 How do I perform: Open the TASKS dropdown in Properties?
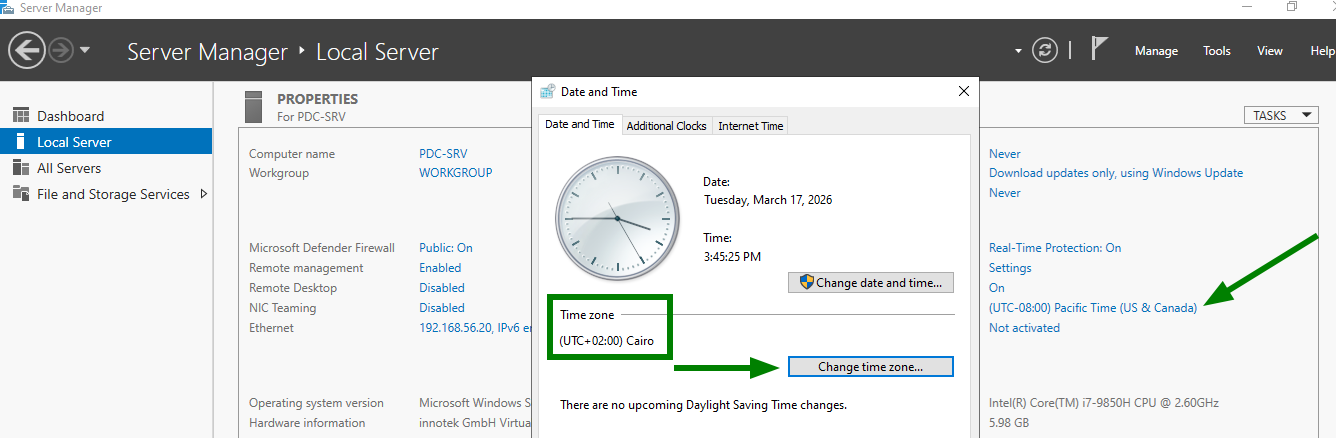(1281, 115)
